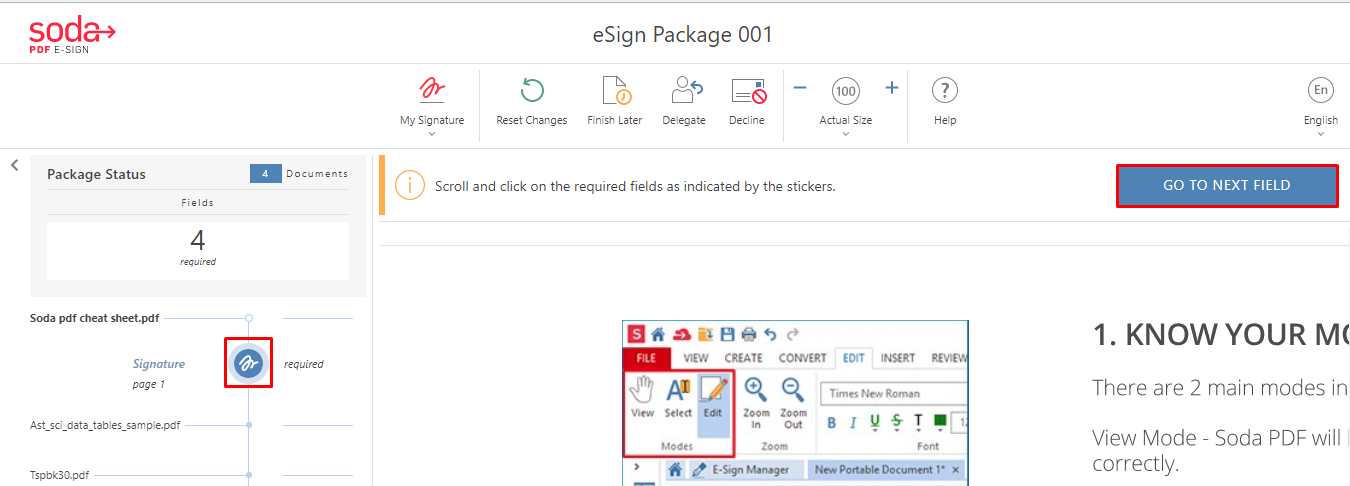Click the eSign Package 001 title
The image size is (1350, 486).
[683, 35]
